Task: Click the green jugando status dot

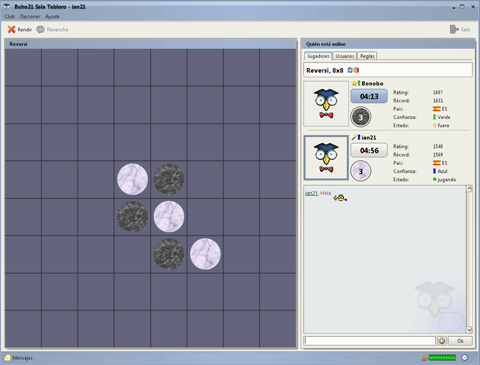Action: point(435,179)
